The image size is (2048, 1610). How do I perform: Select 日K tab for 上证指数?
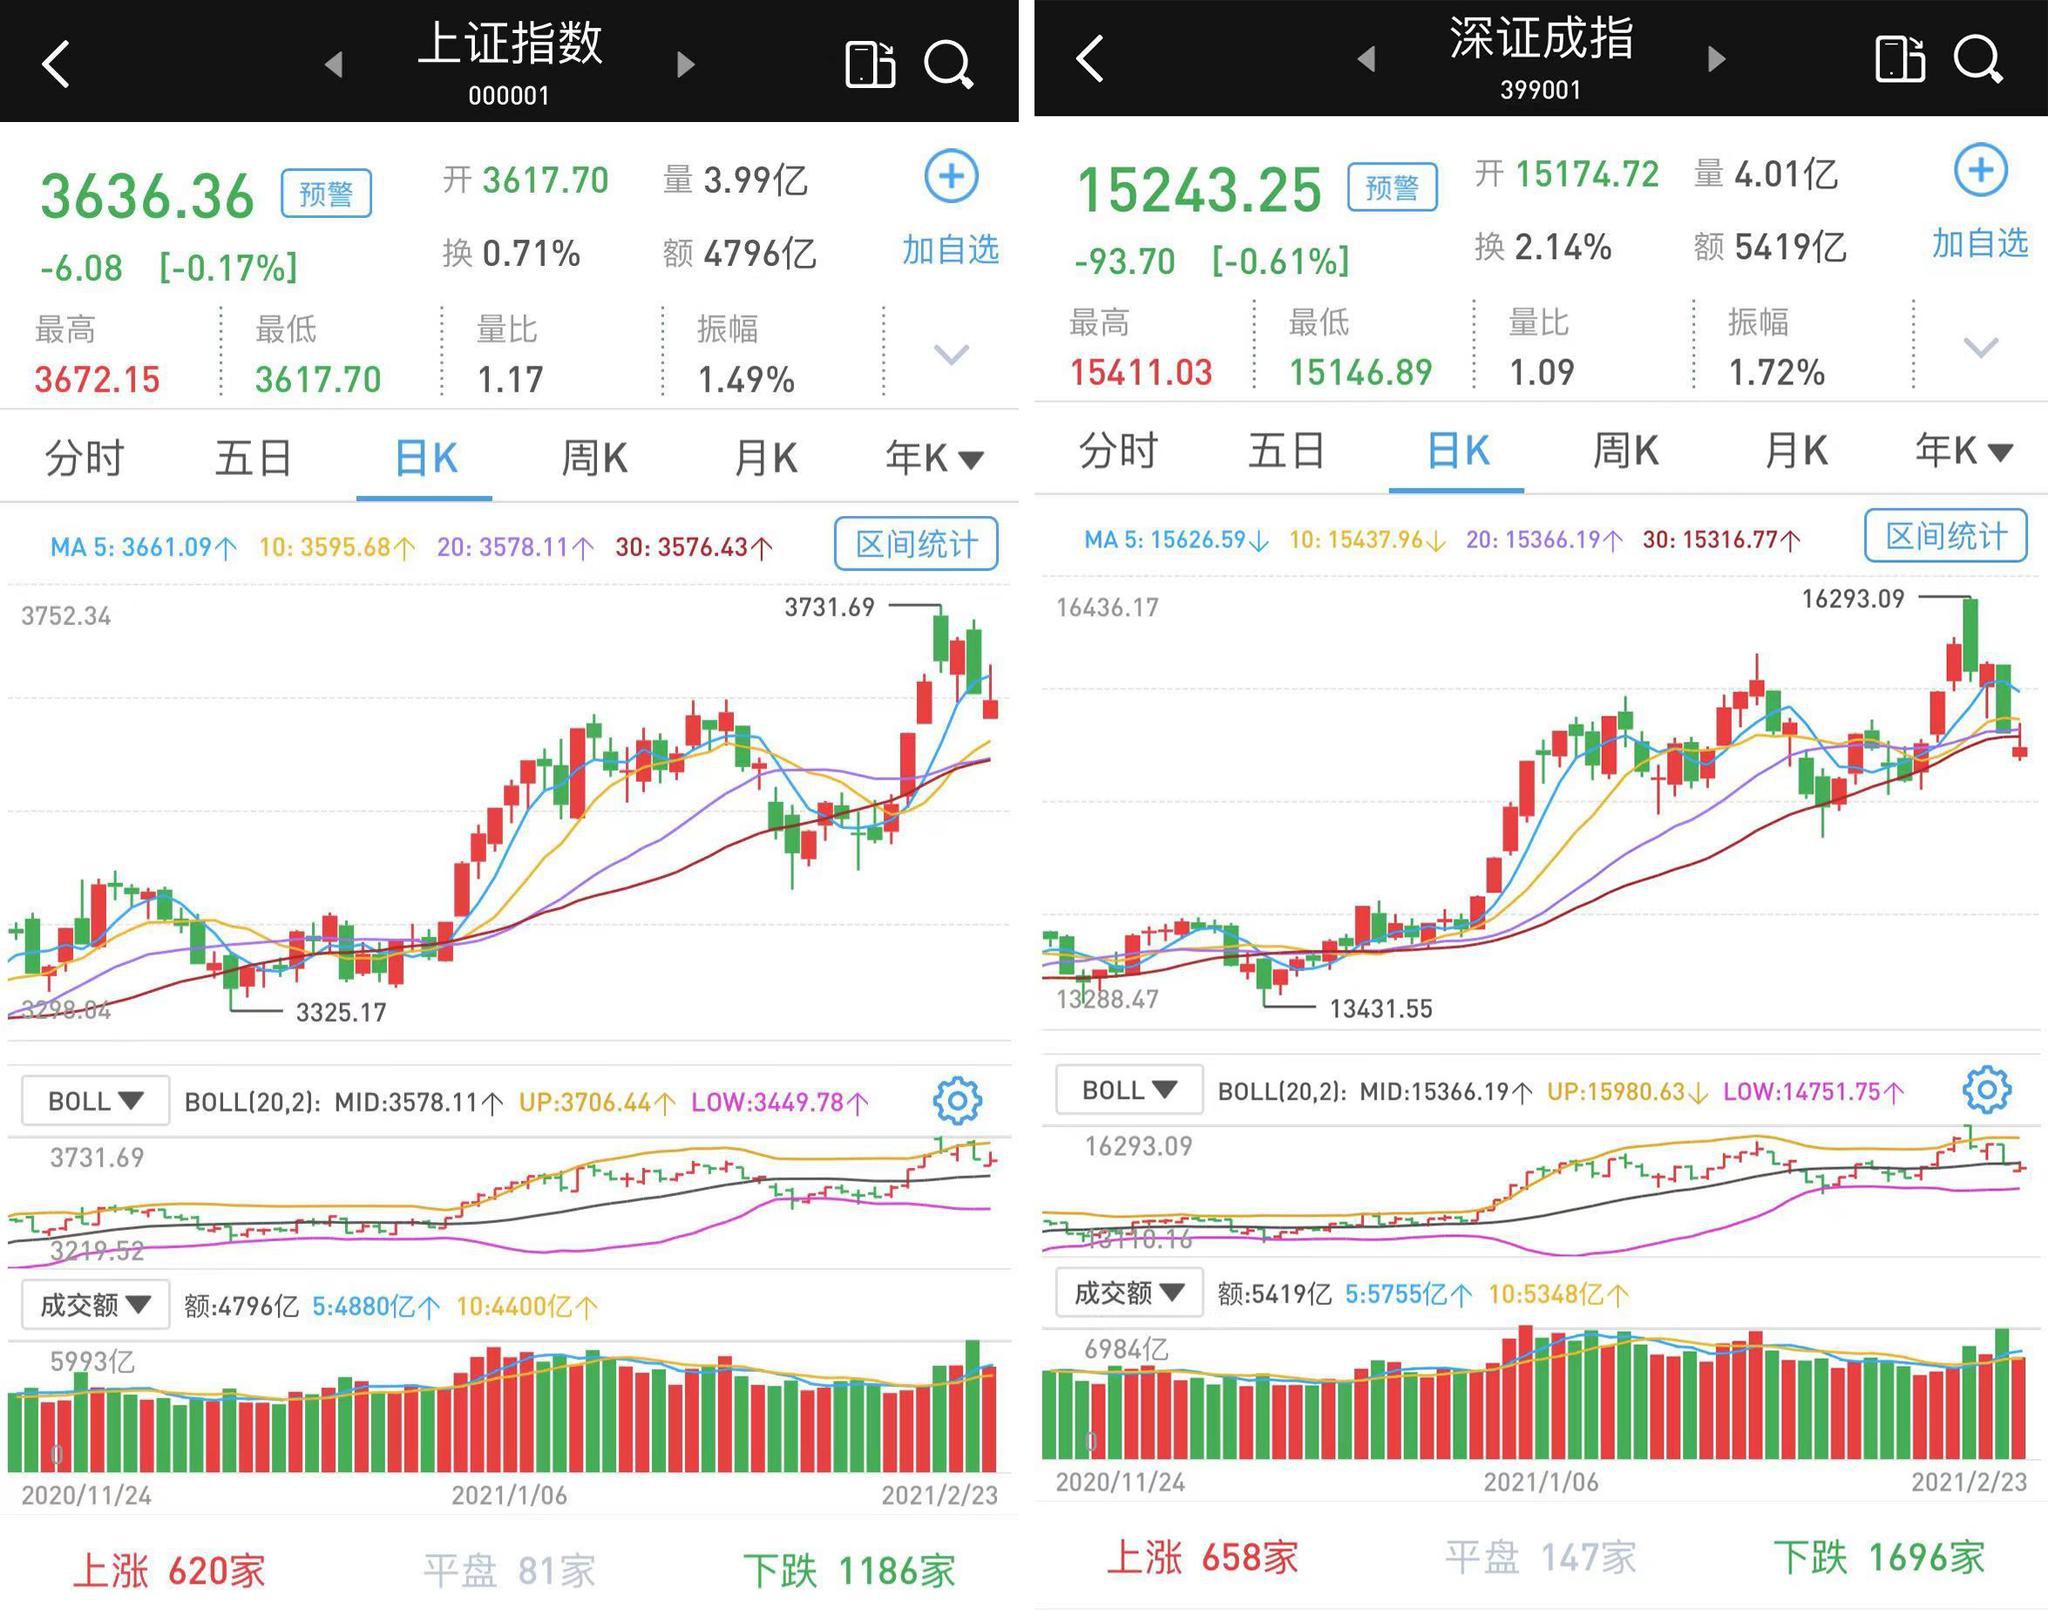coord(425,458)
